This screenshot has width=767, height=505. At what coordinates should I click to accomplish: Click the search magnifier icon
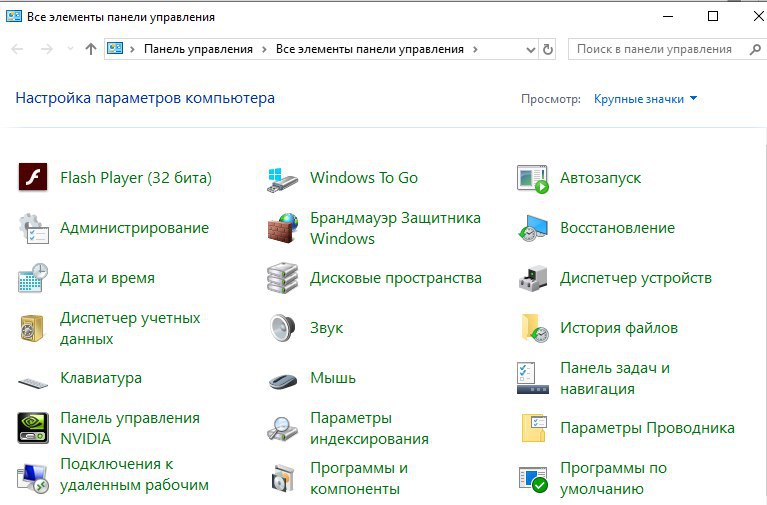tap(755, 49)
